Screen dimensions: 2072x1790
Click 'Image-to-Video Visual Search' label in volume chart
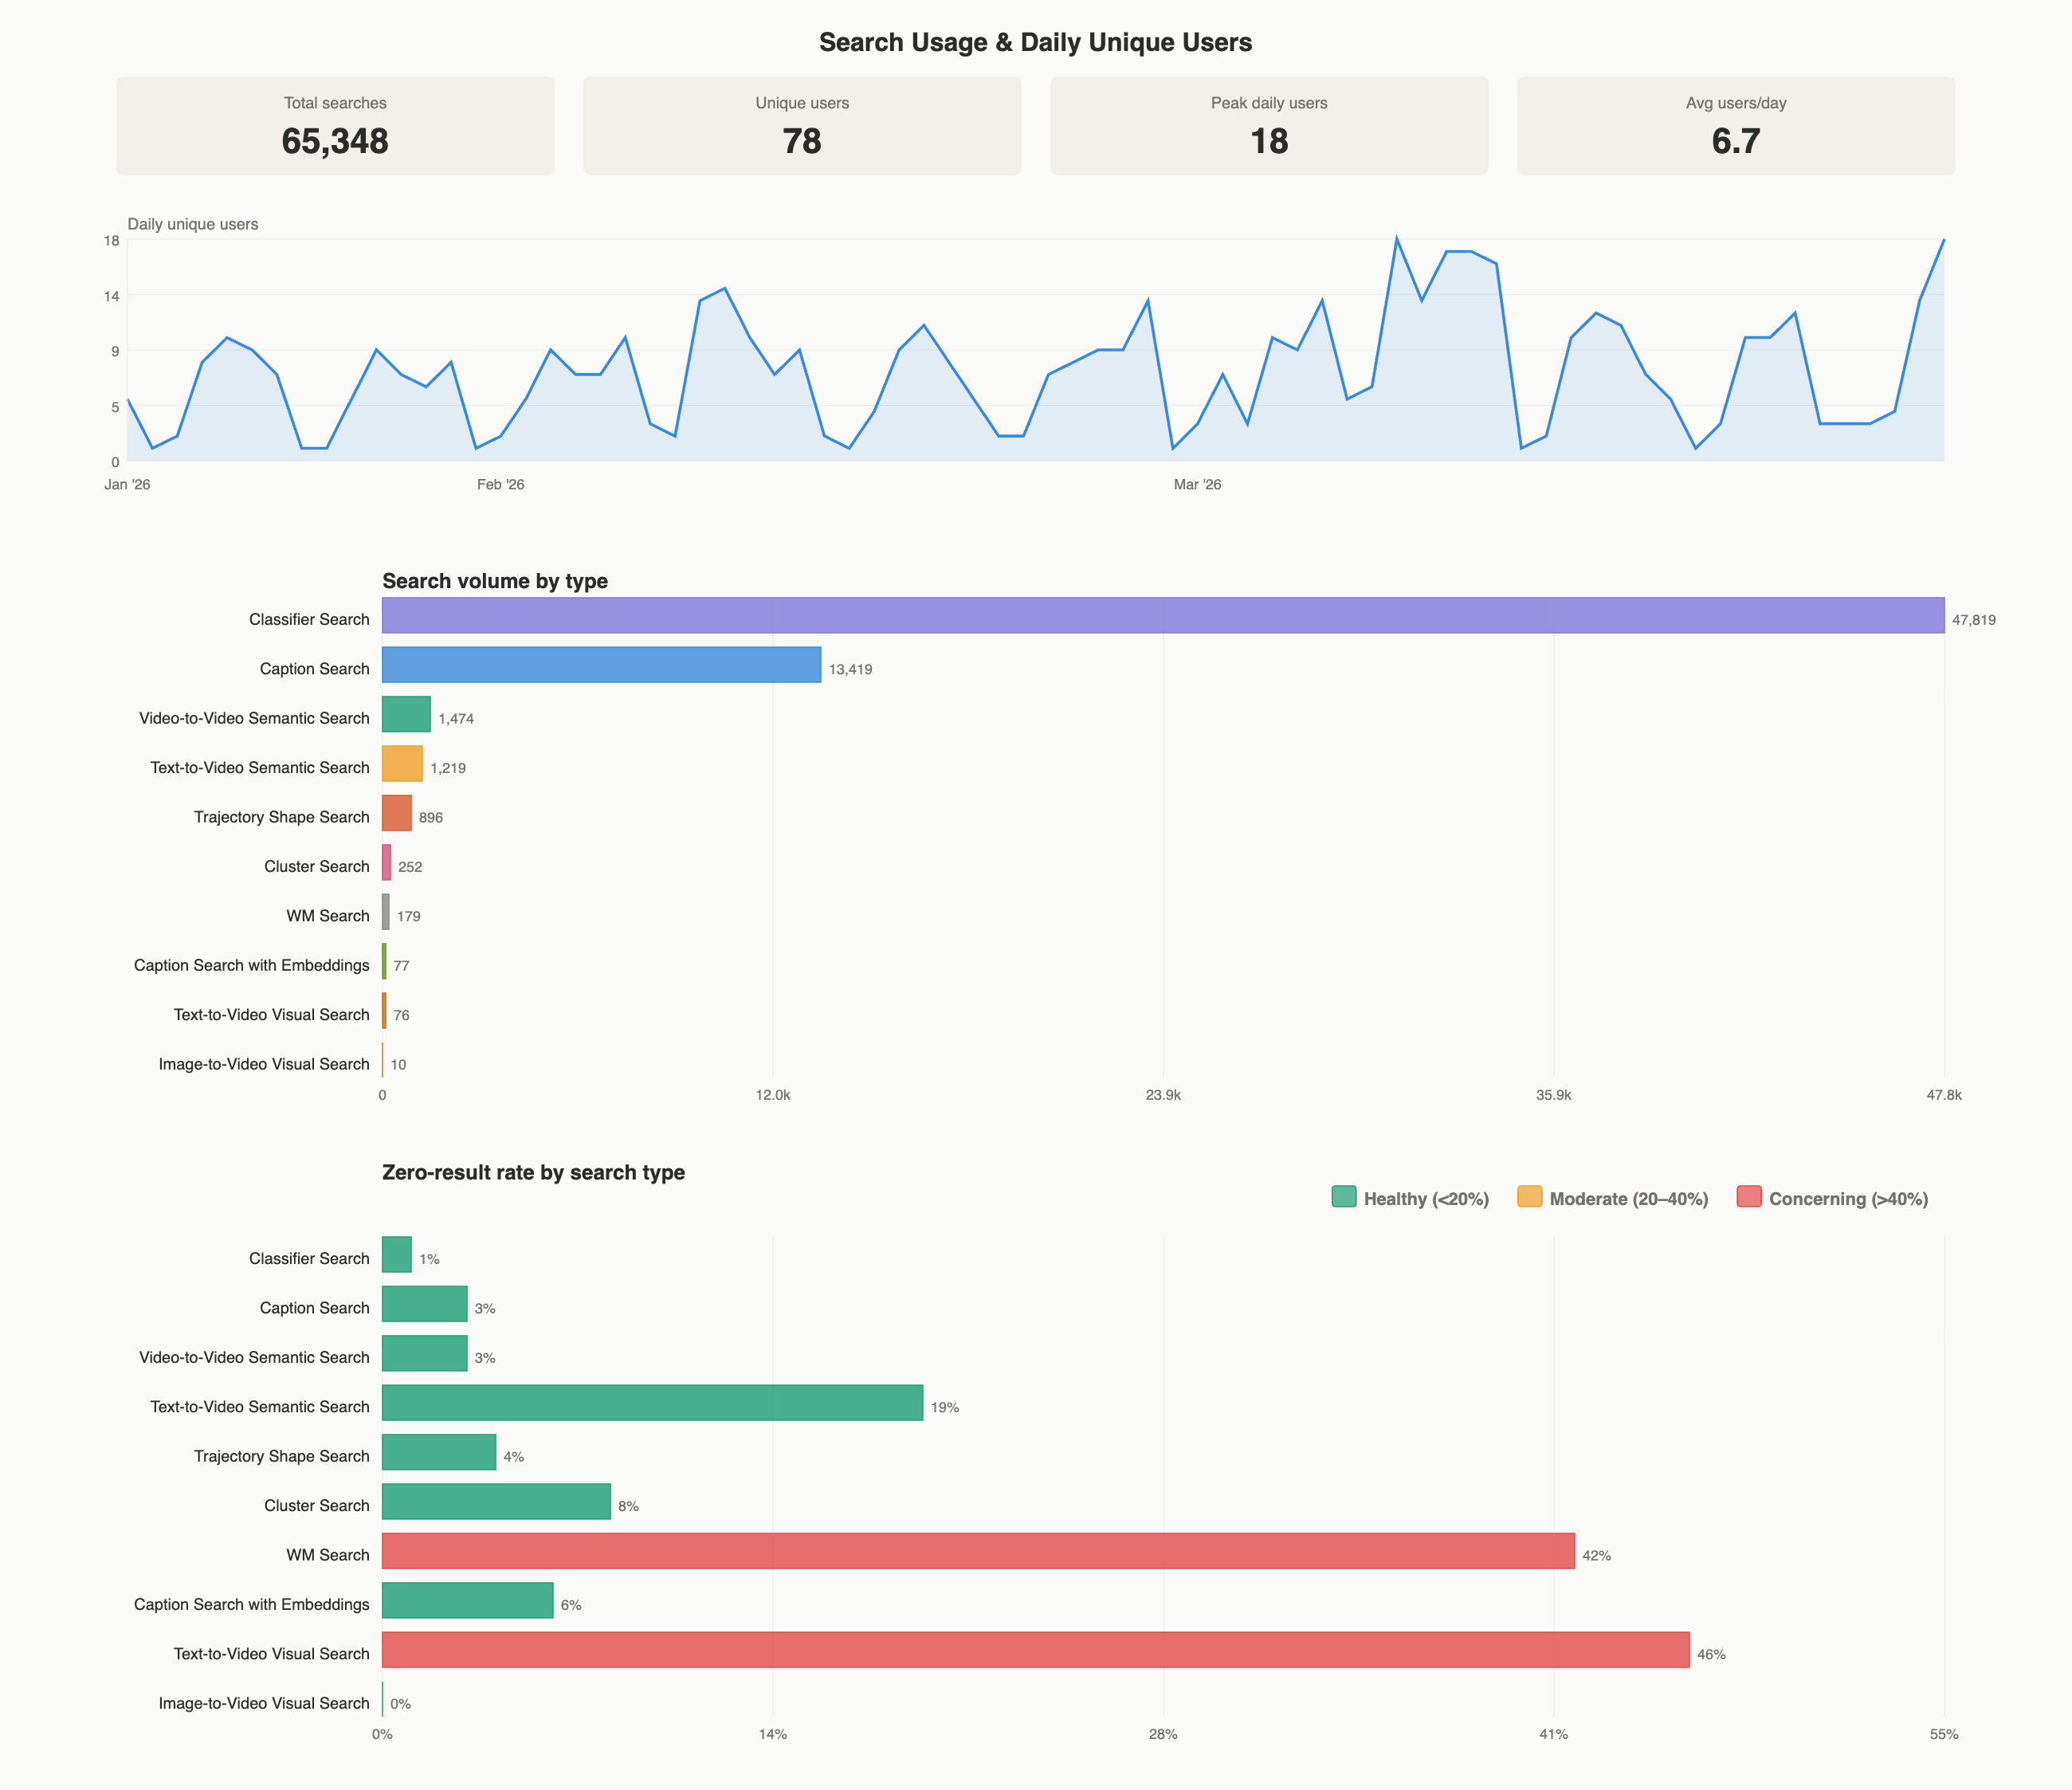pos(264,1065)
